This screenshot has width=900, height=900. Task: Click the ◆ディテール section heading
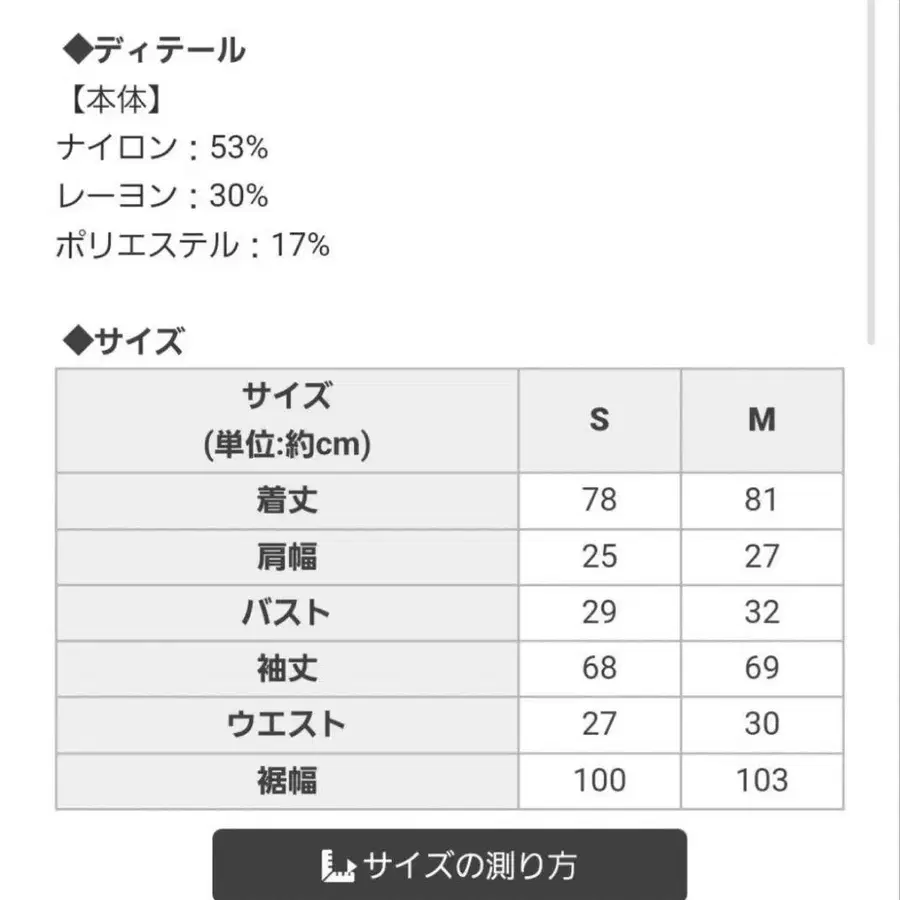154,50
